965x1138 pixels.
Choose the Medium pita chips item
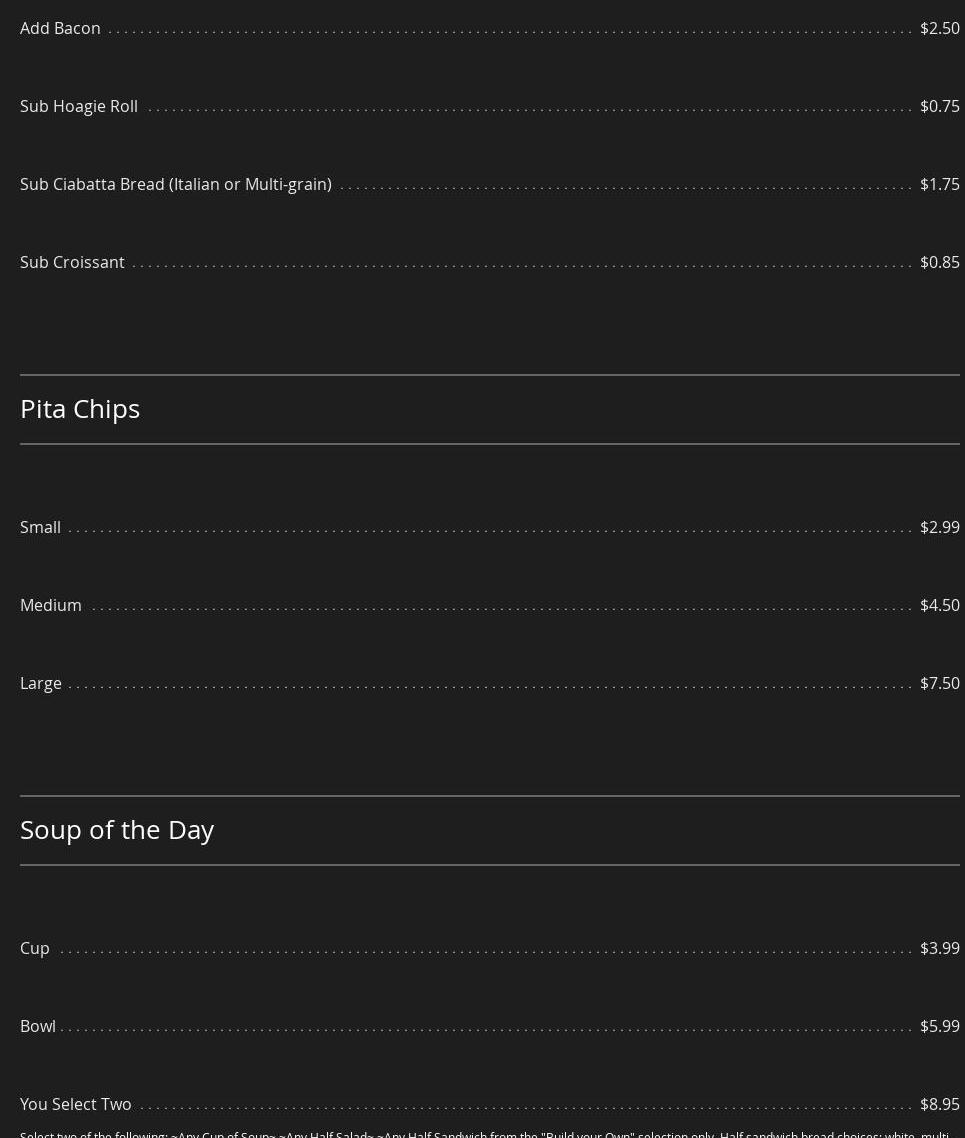51,605
